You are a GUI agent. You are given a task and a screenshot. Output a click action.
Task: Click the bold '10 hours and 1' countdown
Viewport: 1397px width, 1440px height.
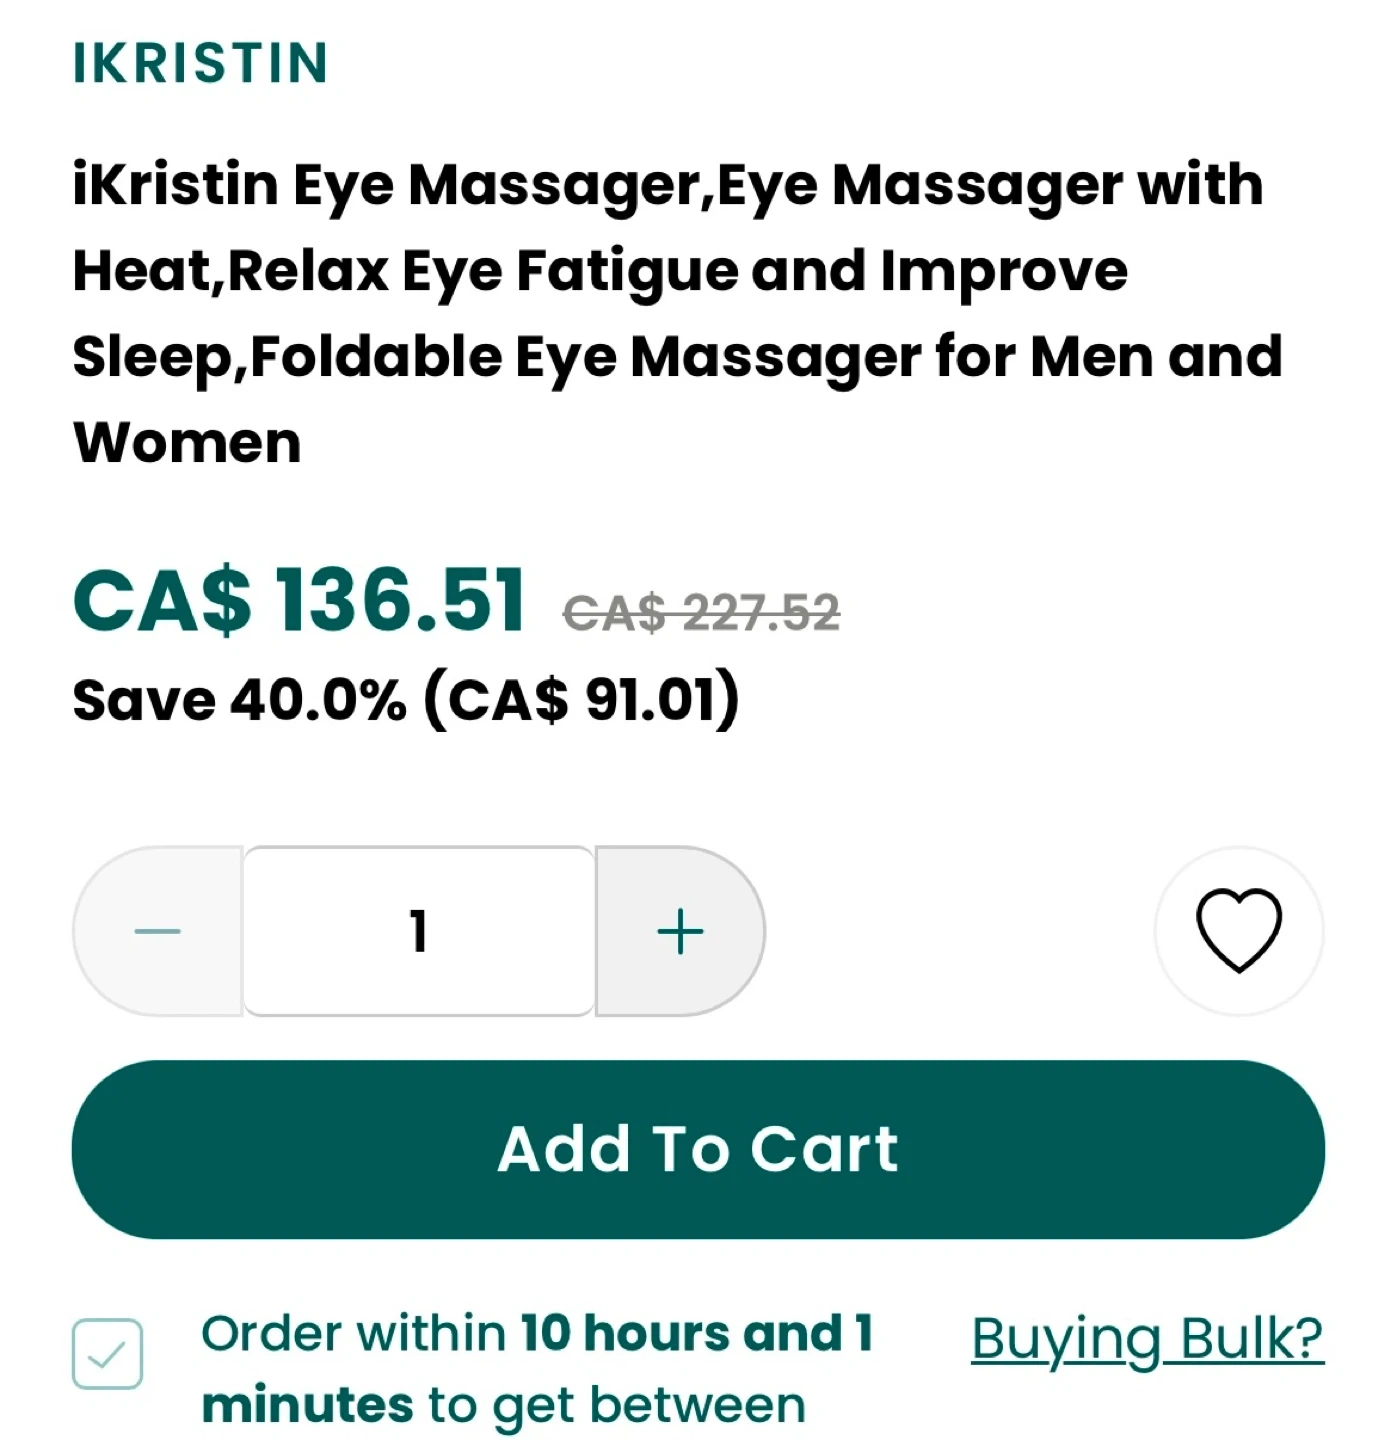(x=697, y=1333)
